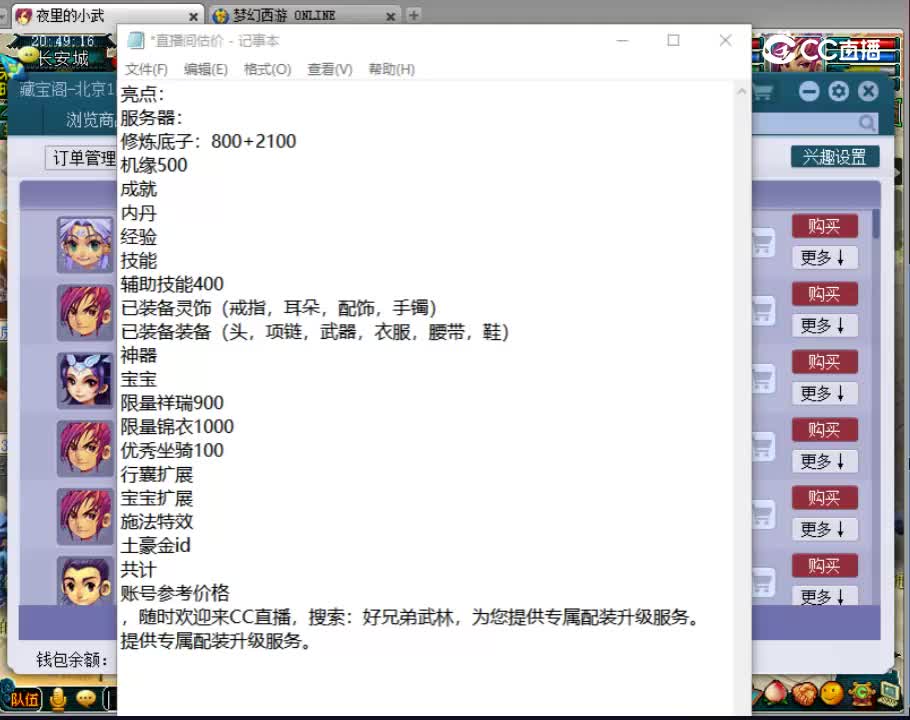Image resolution: width=910 pixels, height=720 pixels.
Task: Expand 更多 in the brown-haired boy's row
Action: click(825, 596)
